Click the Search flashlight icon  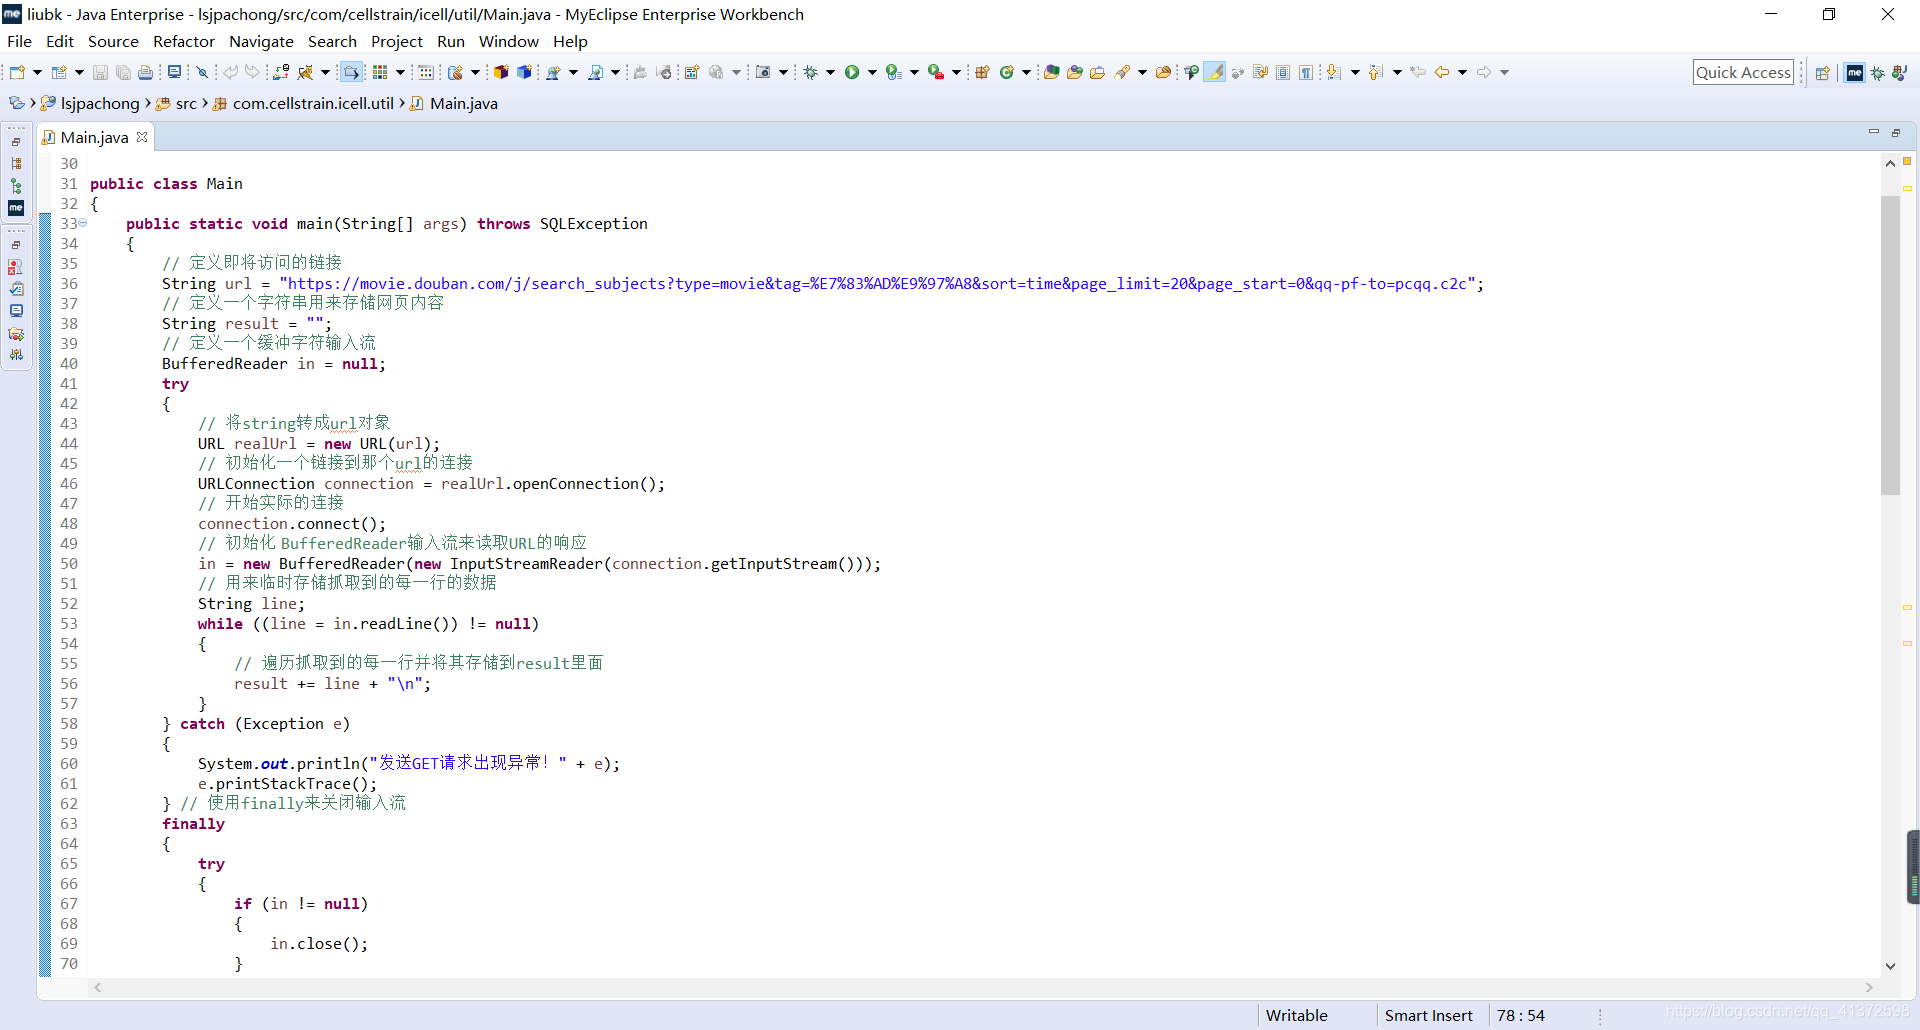(x=1122, y=72)
